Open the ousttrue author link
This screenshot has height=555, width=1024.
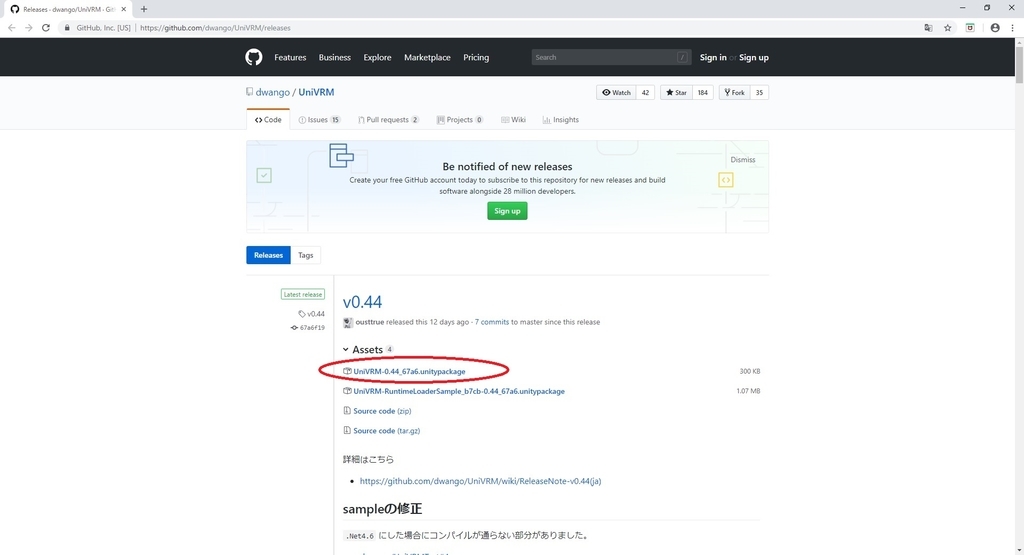[x=370, y=322]
